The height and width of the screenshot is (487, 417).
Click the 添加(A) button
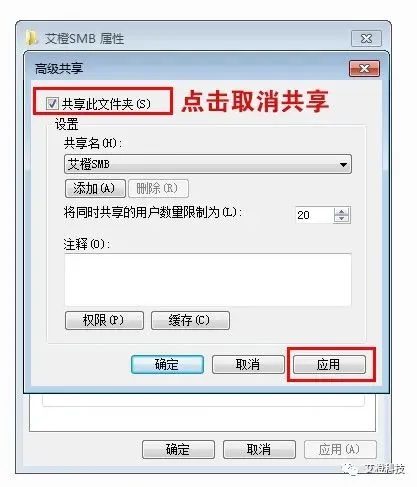[95, 188]
